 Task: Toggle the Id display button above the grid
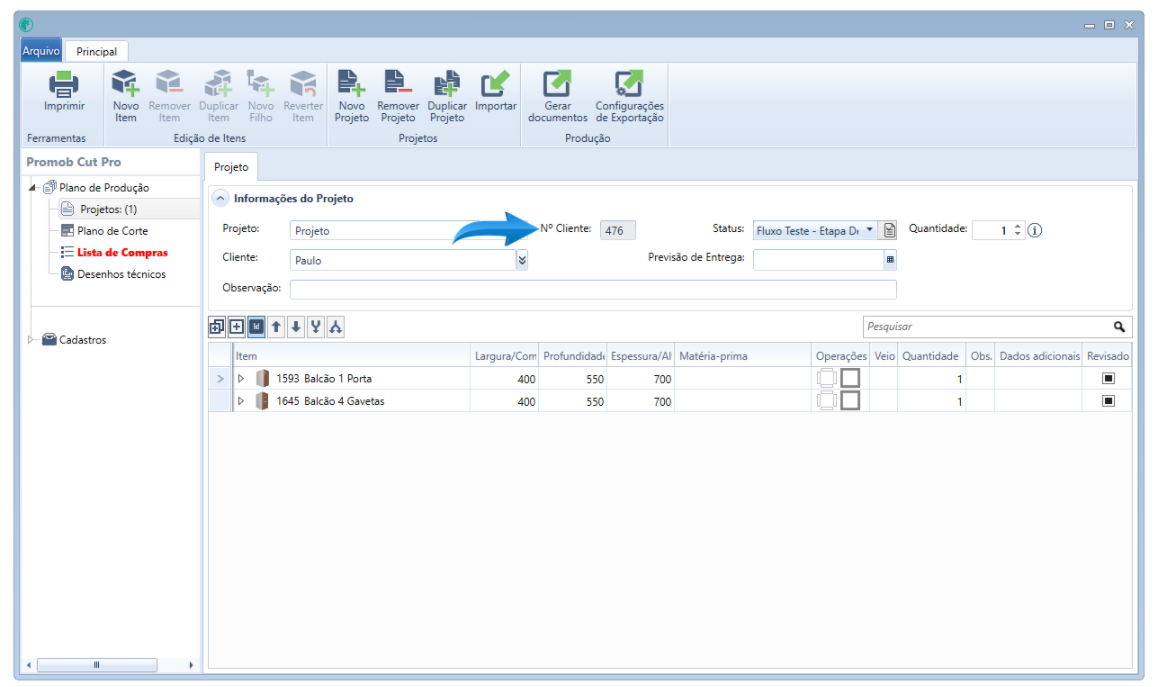click(256, 326)
